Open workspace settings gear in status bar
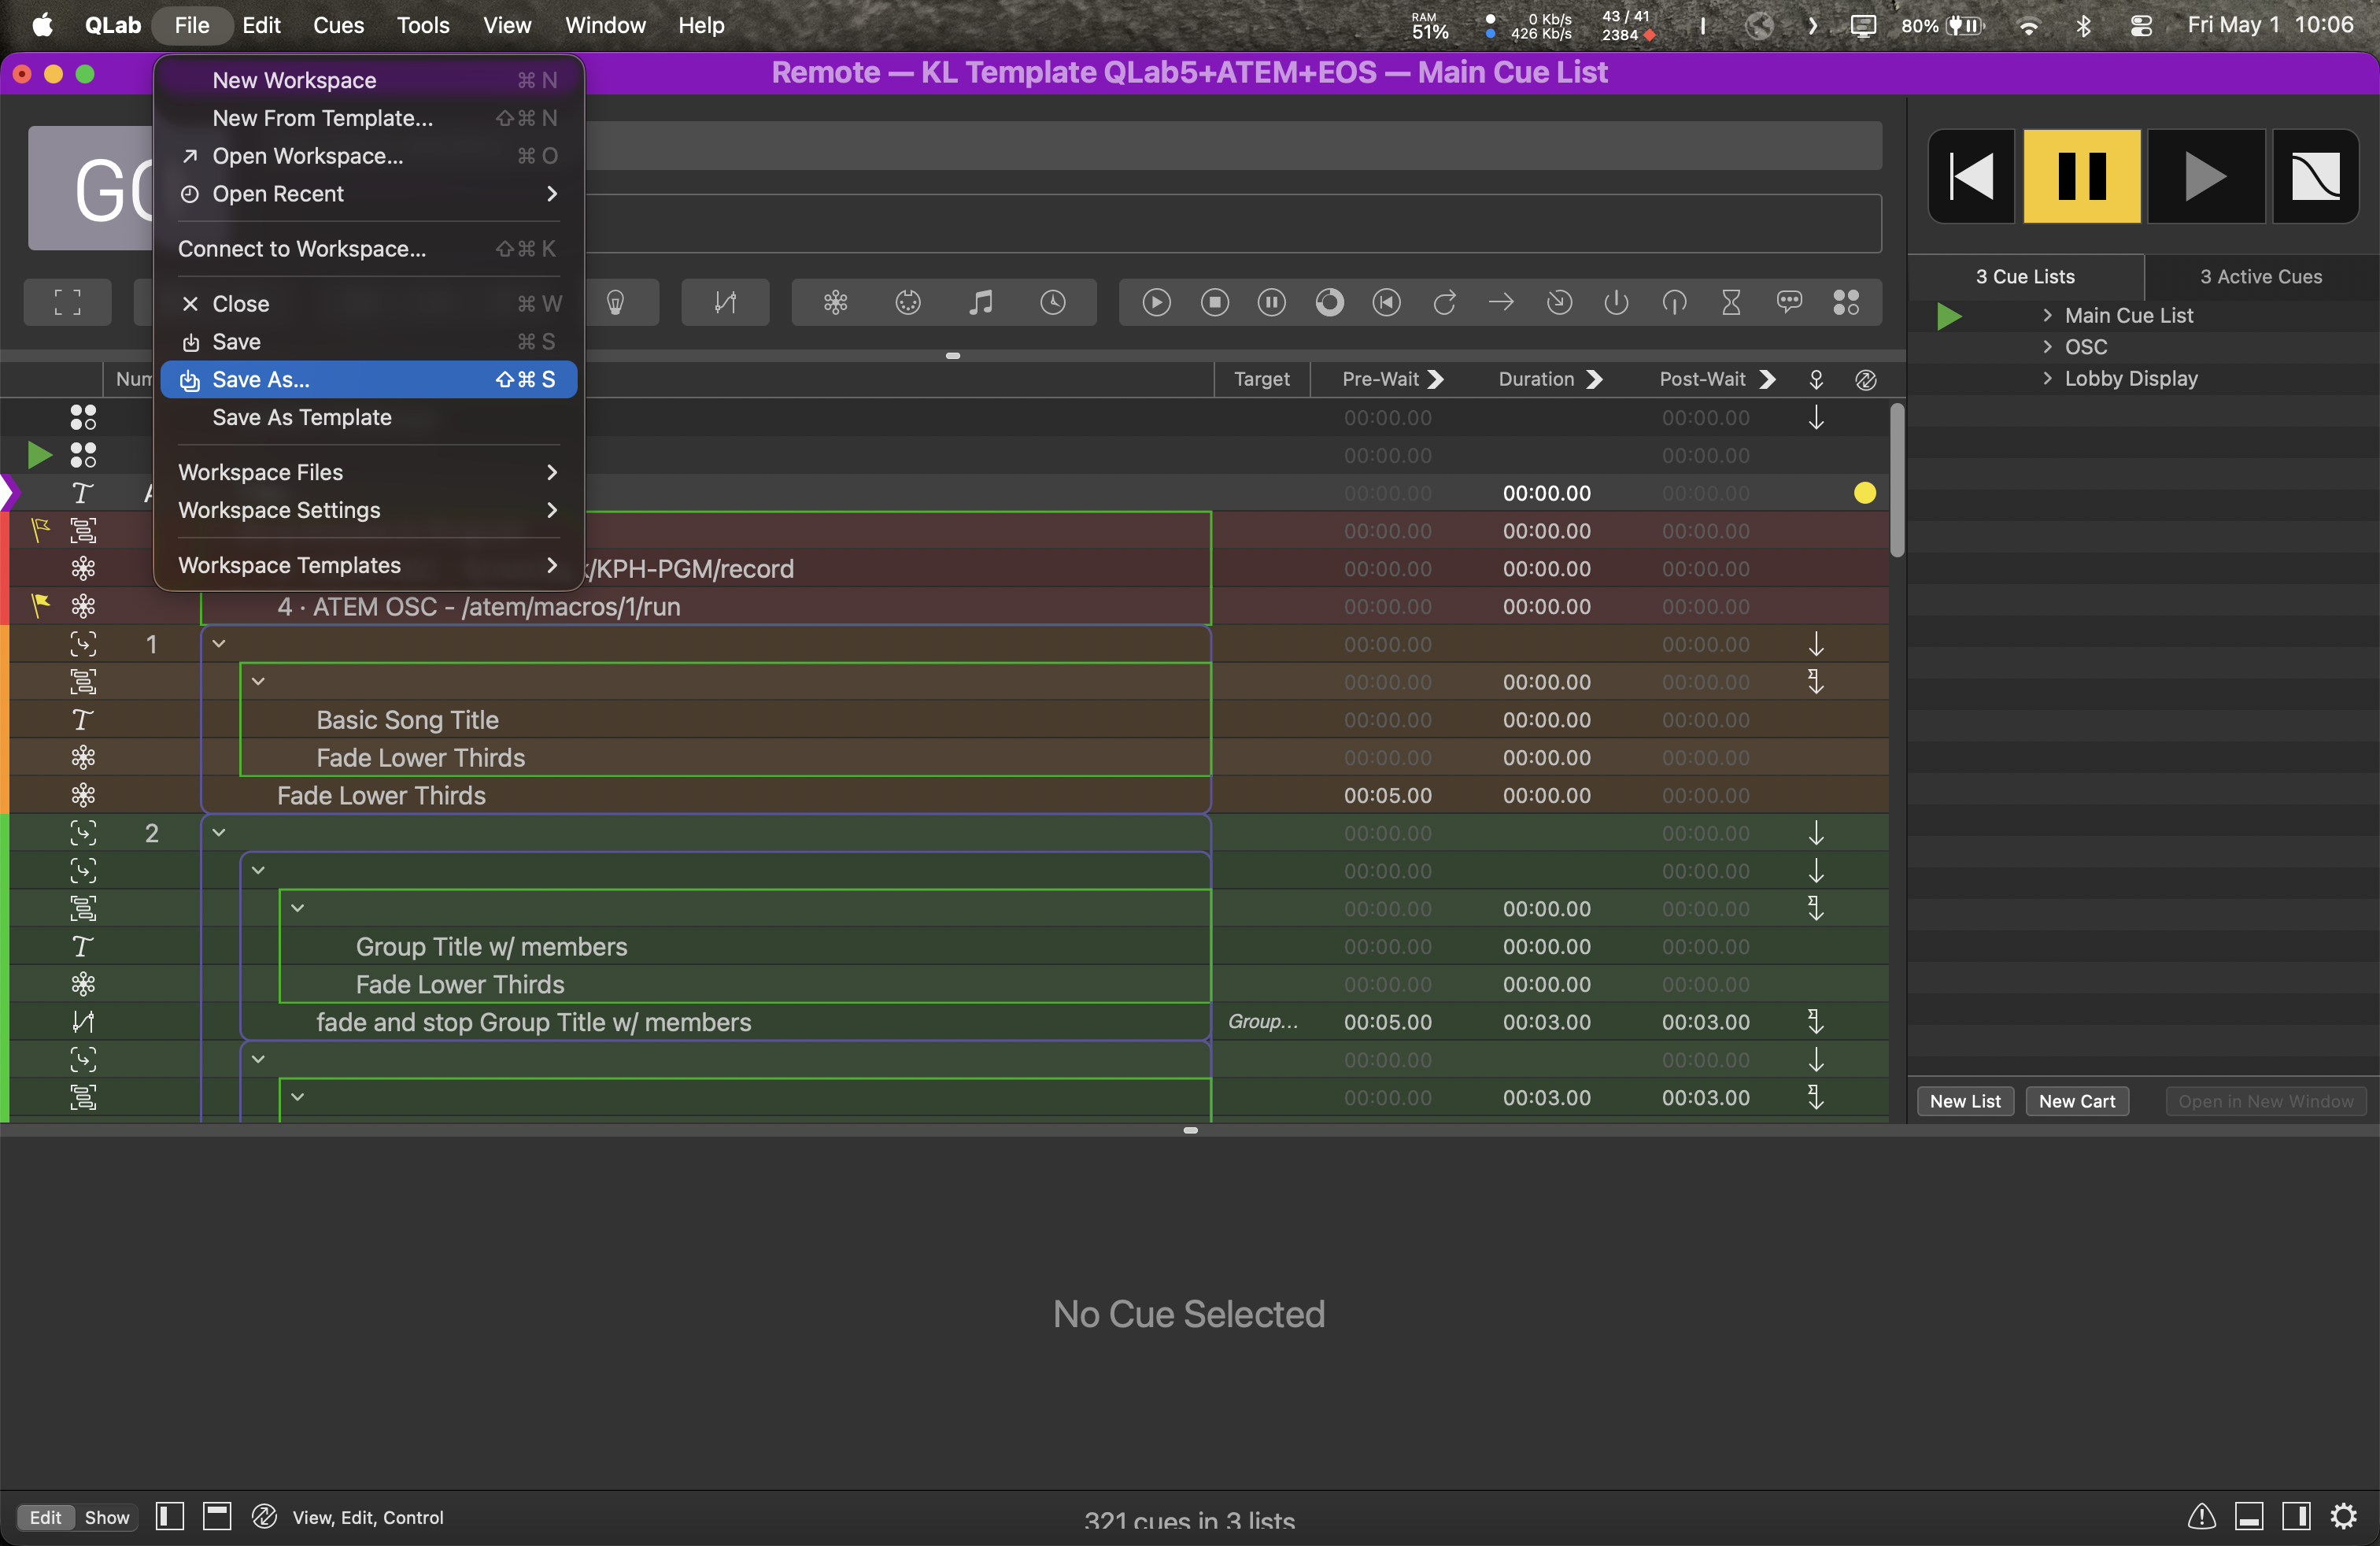Screen dimensions: 2380x1546 pos(2344,1517)
